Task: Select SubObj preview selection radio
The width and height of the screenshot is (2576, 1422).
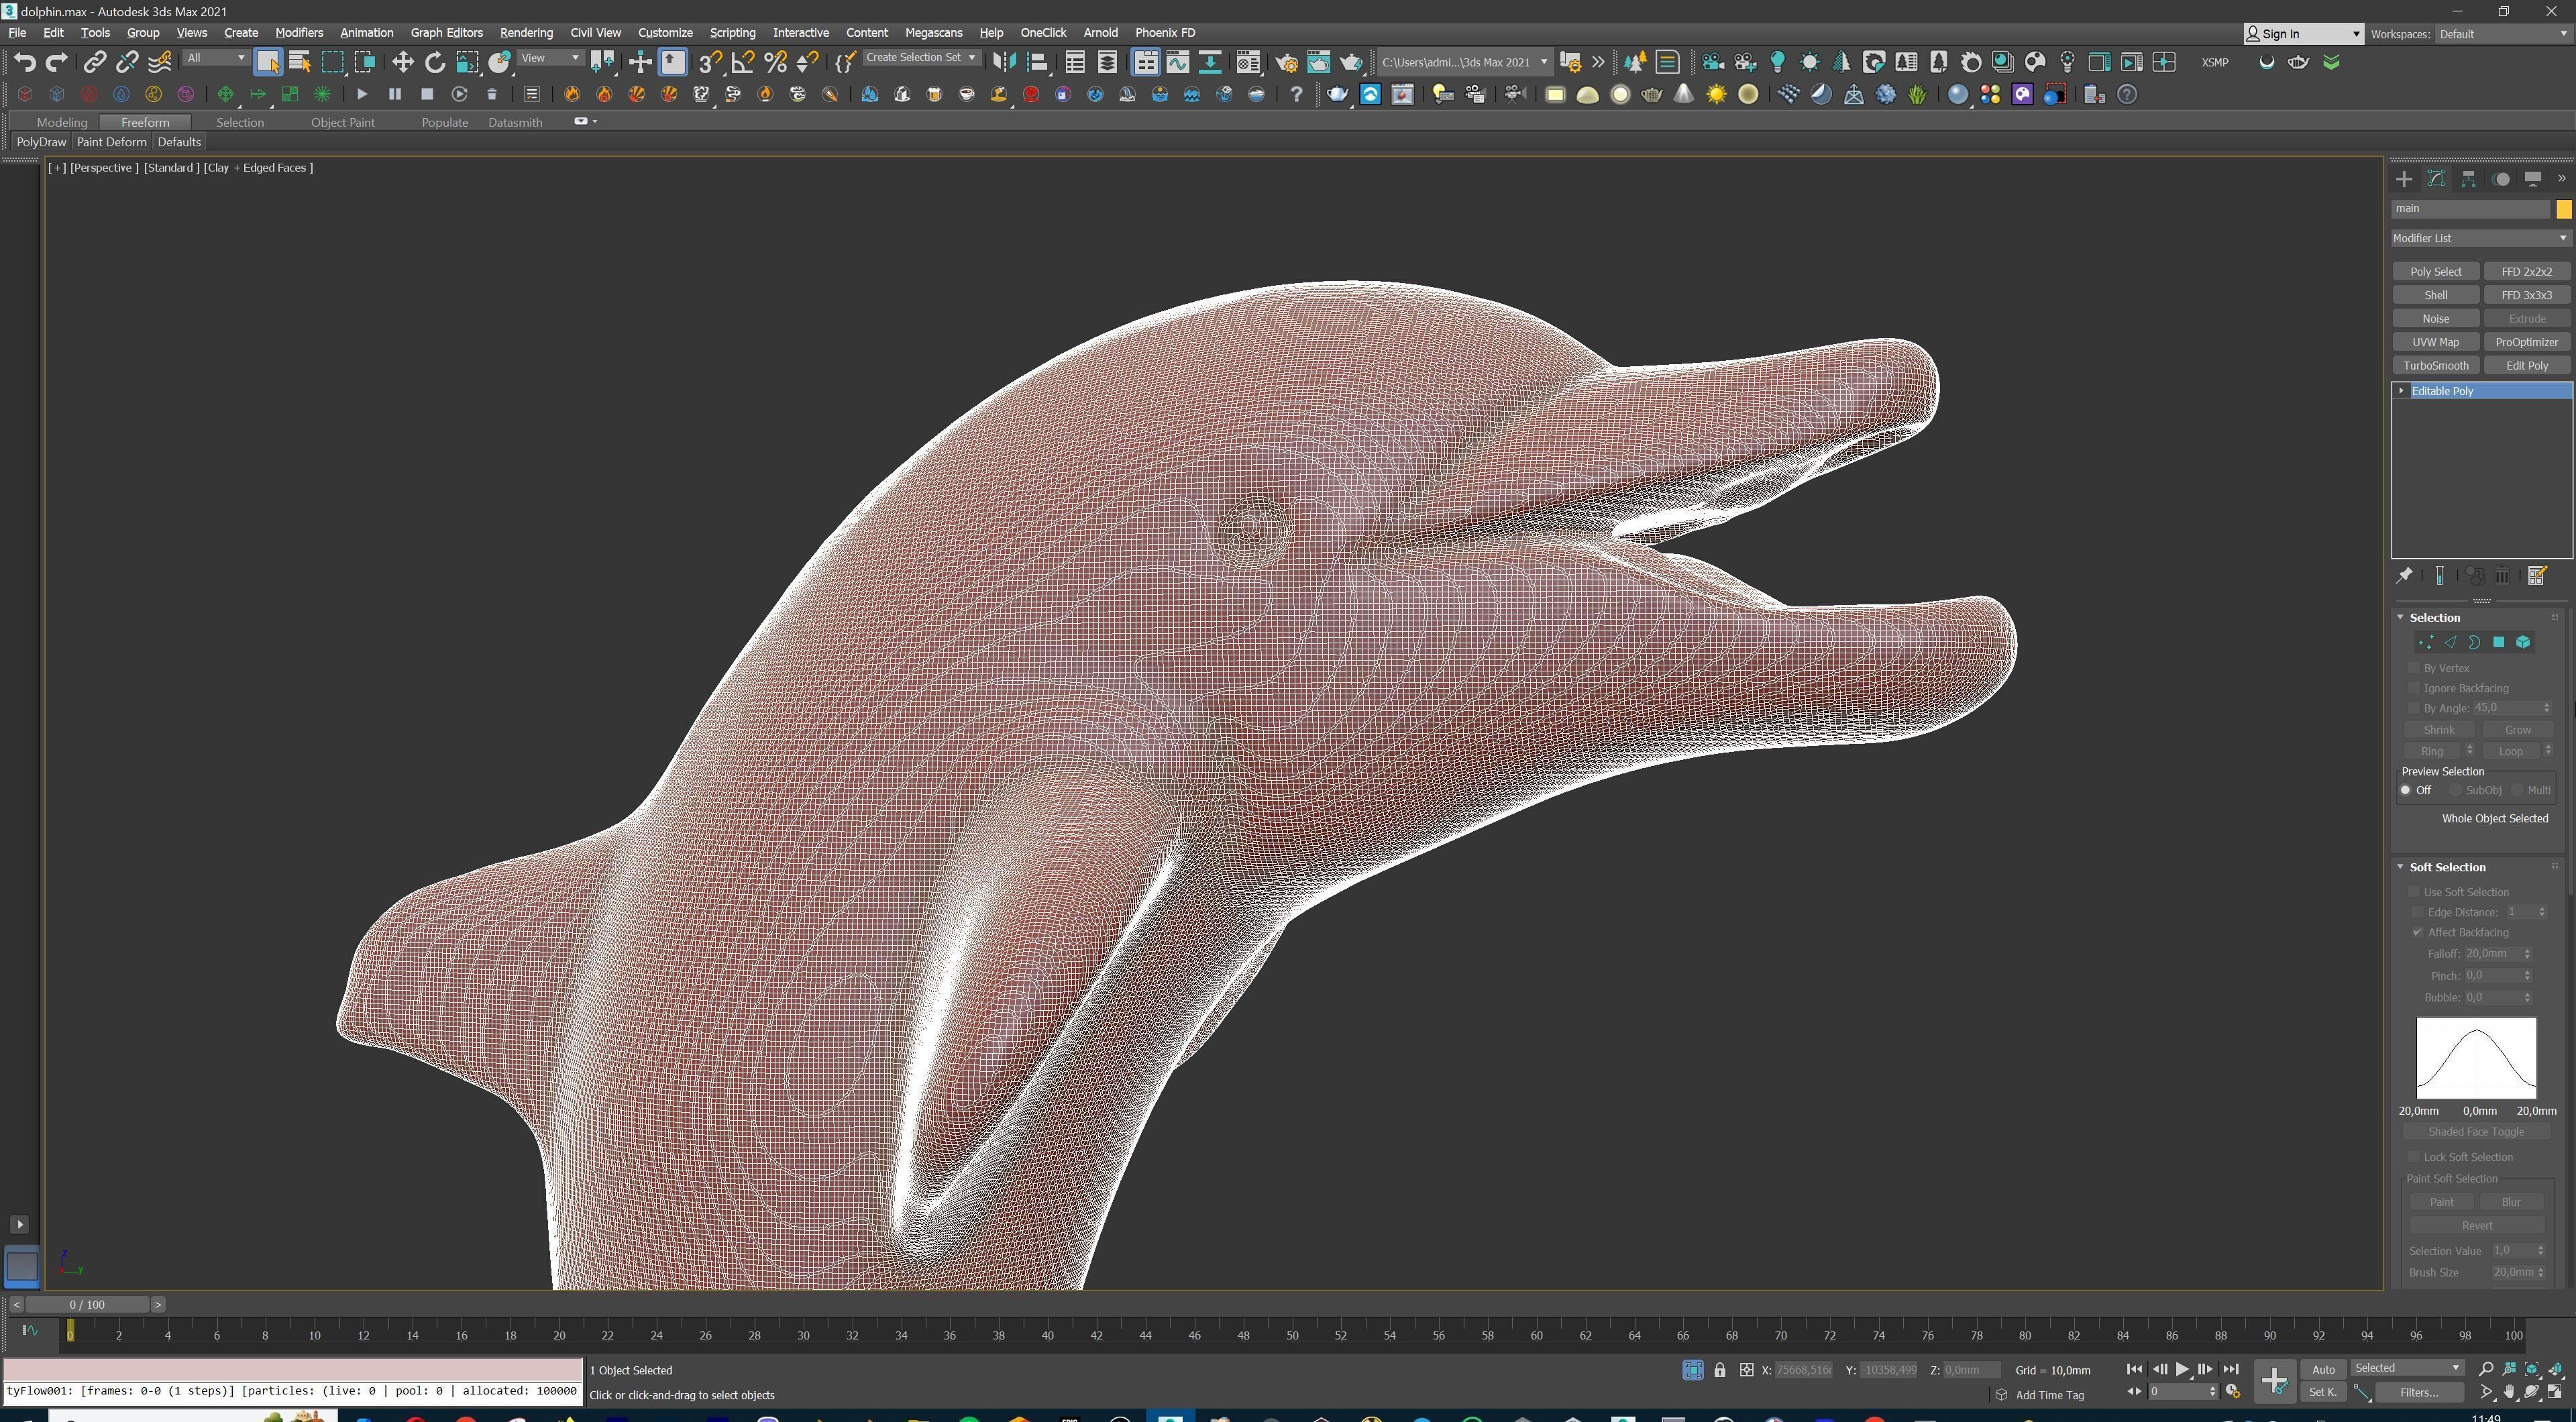Action: click(x=2455, y=790)
